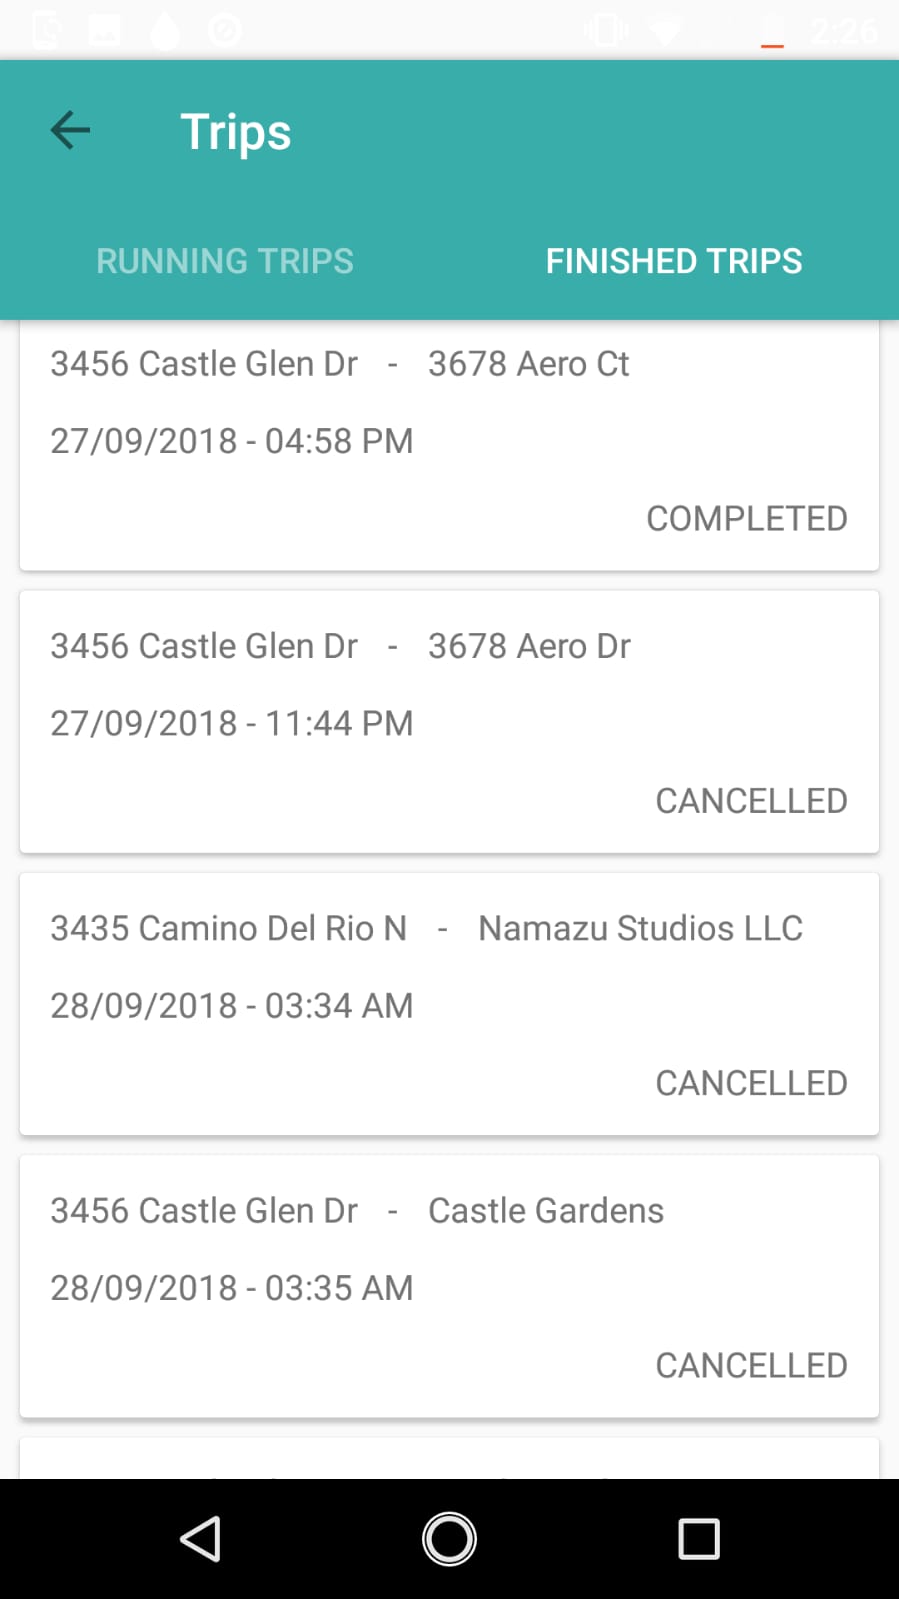This screenshot has width=899, height=1599.
Task: Open the recent apps square button
Action: [x=698, y=1538]
